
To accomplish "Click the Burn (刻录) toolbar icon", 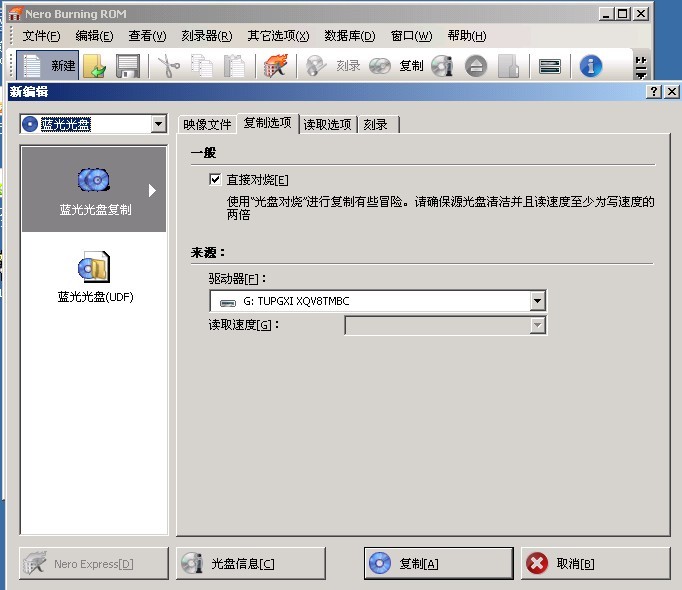I will point(333,66).
